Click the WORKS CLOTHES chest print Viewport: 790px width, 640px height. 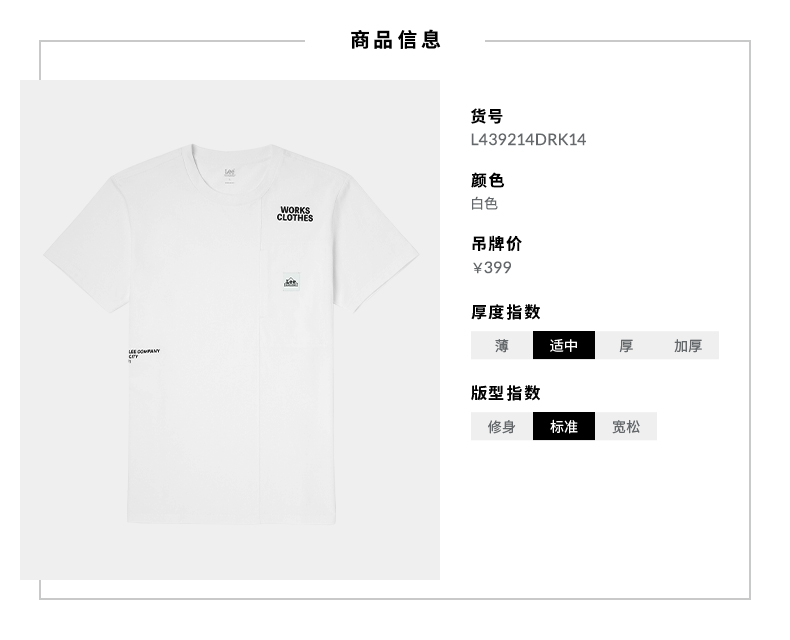click(x=295, y=214)
